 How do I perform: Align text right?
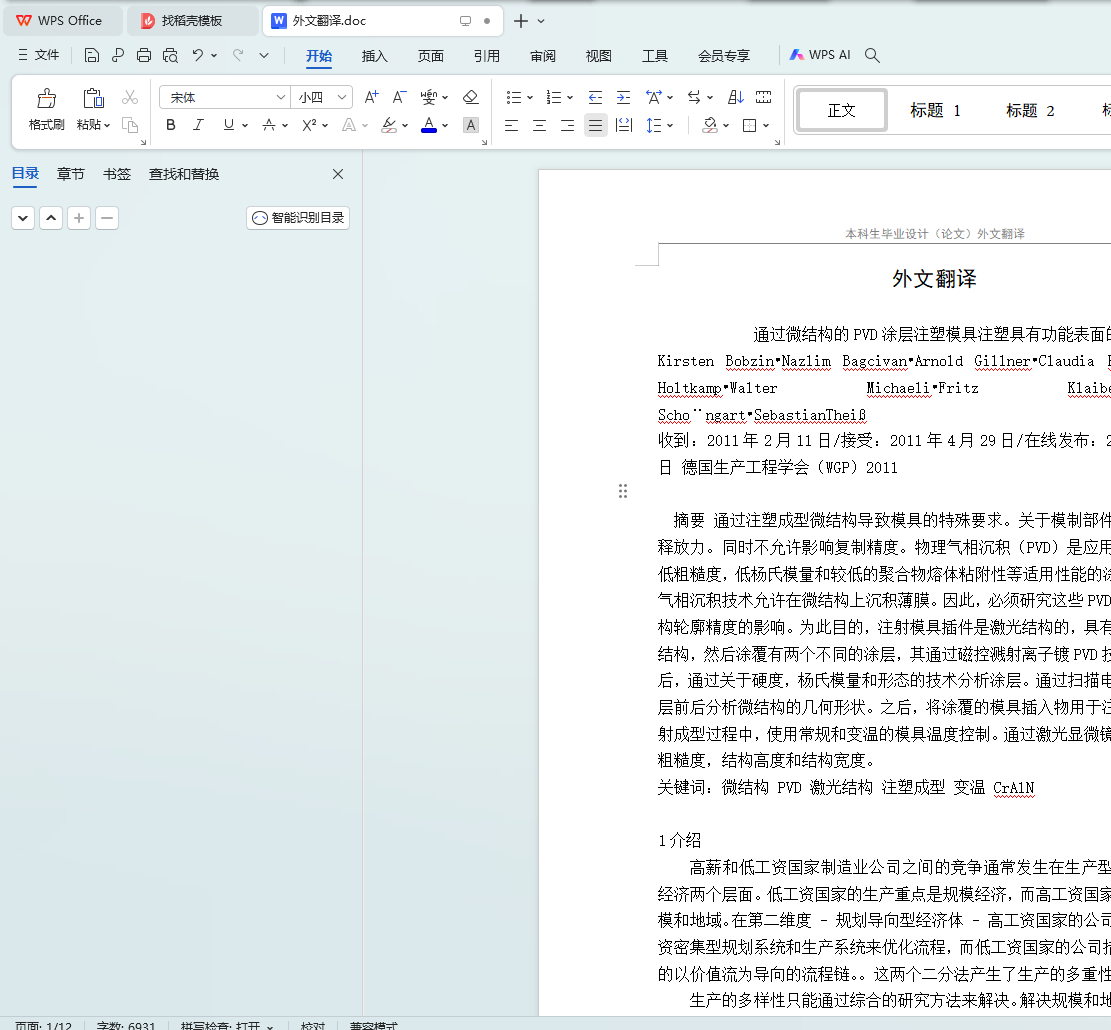click(x=568, y=125)
